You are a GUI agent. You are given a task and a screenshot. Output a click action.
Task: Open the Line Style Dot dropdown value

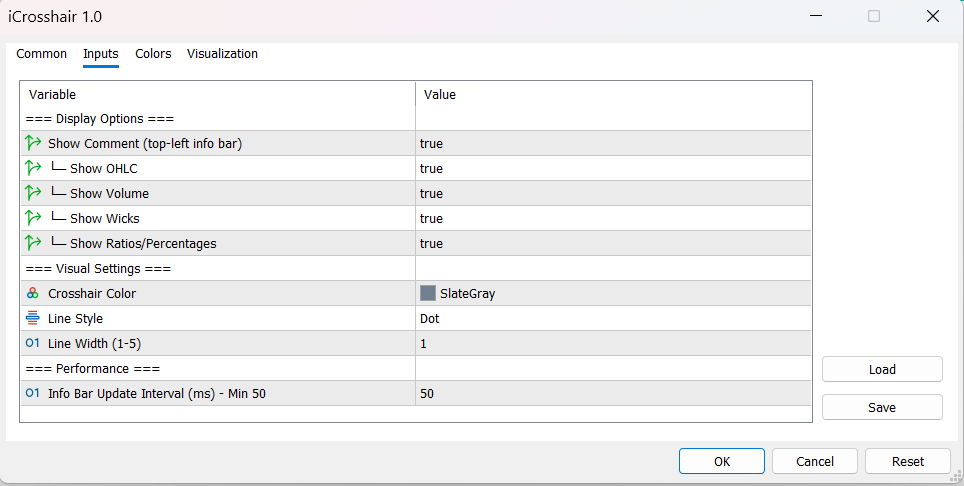(612, 318)
